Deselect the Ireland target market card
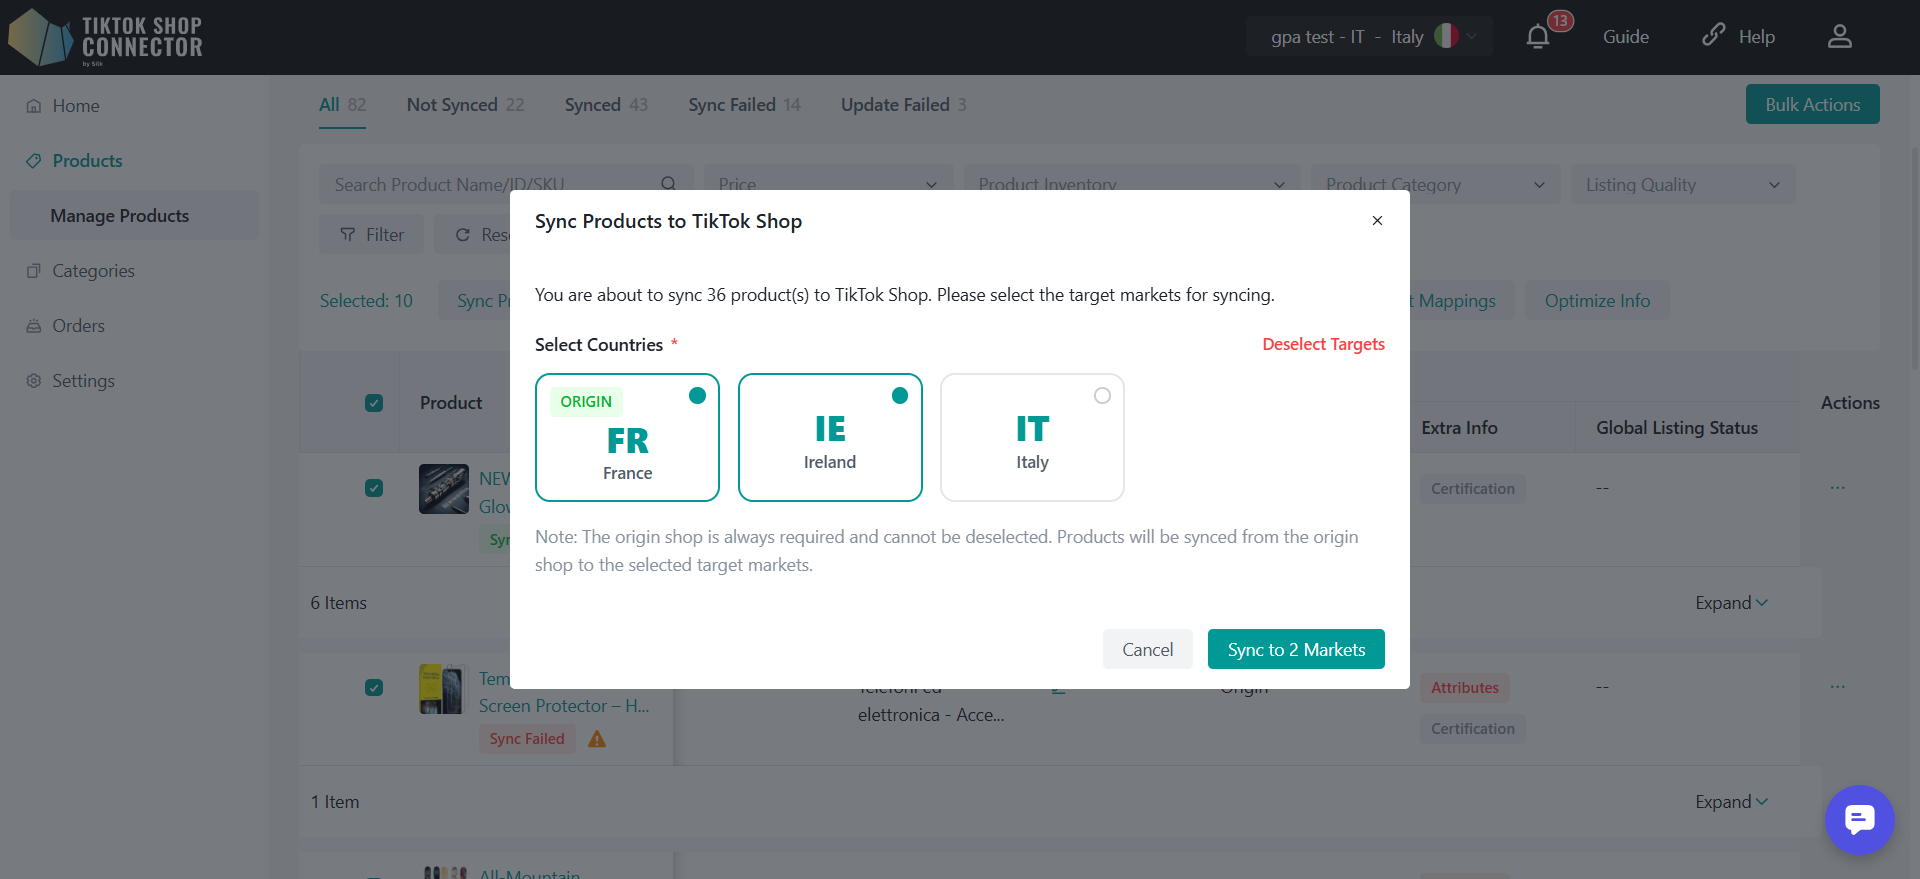This screenshot has width=1920, height=879. tap(830, 437)
